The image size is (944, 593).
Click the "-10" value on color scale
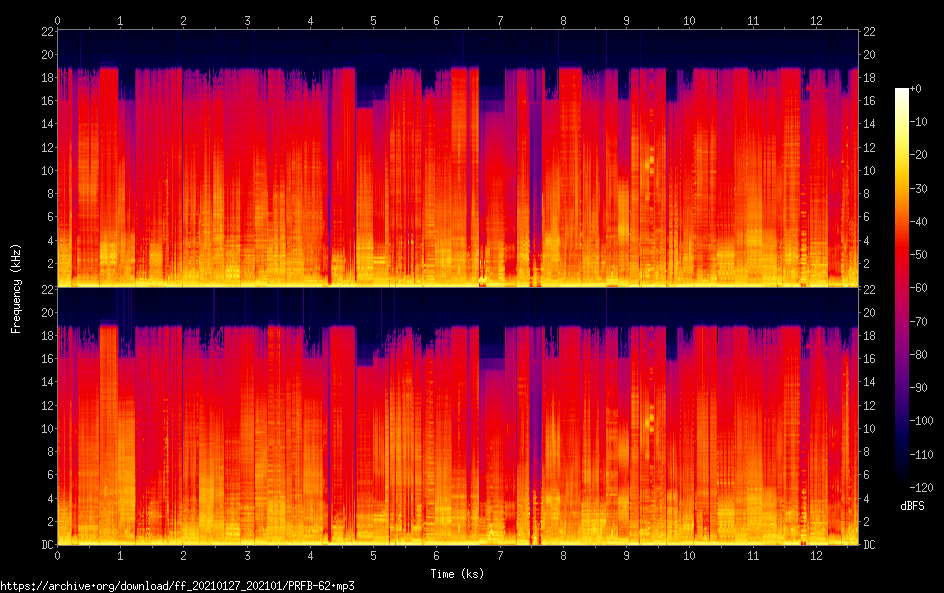tap(919, 122)
